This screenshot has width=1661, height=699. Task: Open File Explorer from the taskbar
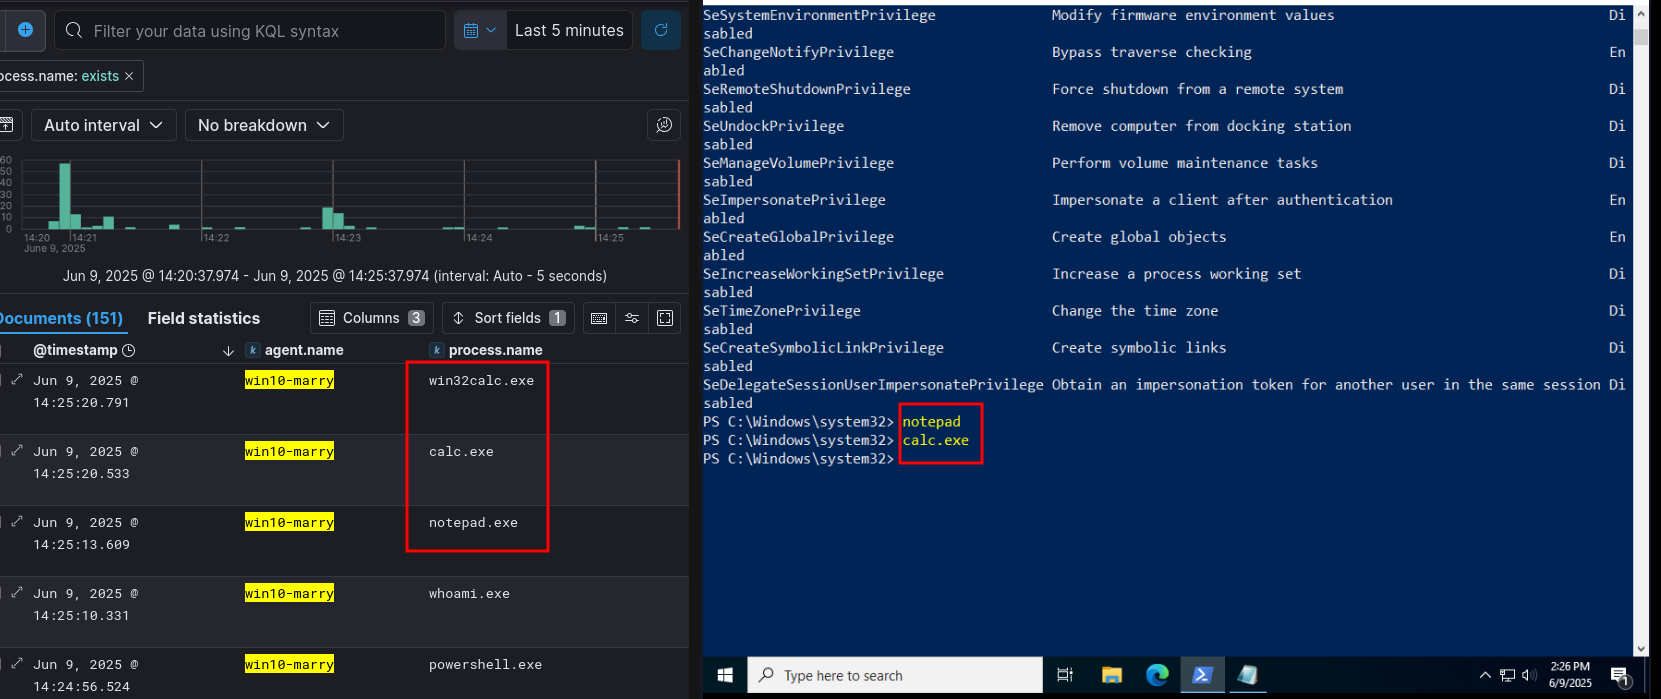click(1111, 675)
